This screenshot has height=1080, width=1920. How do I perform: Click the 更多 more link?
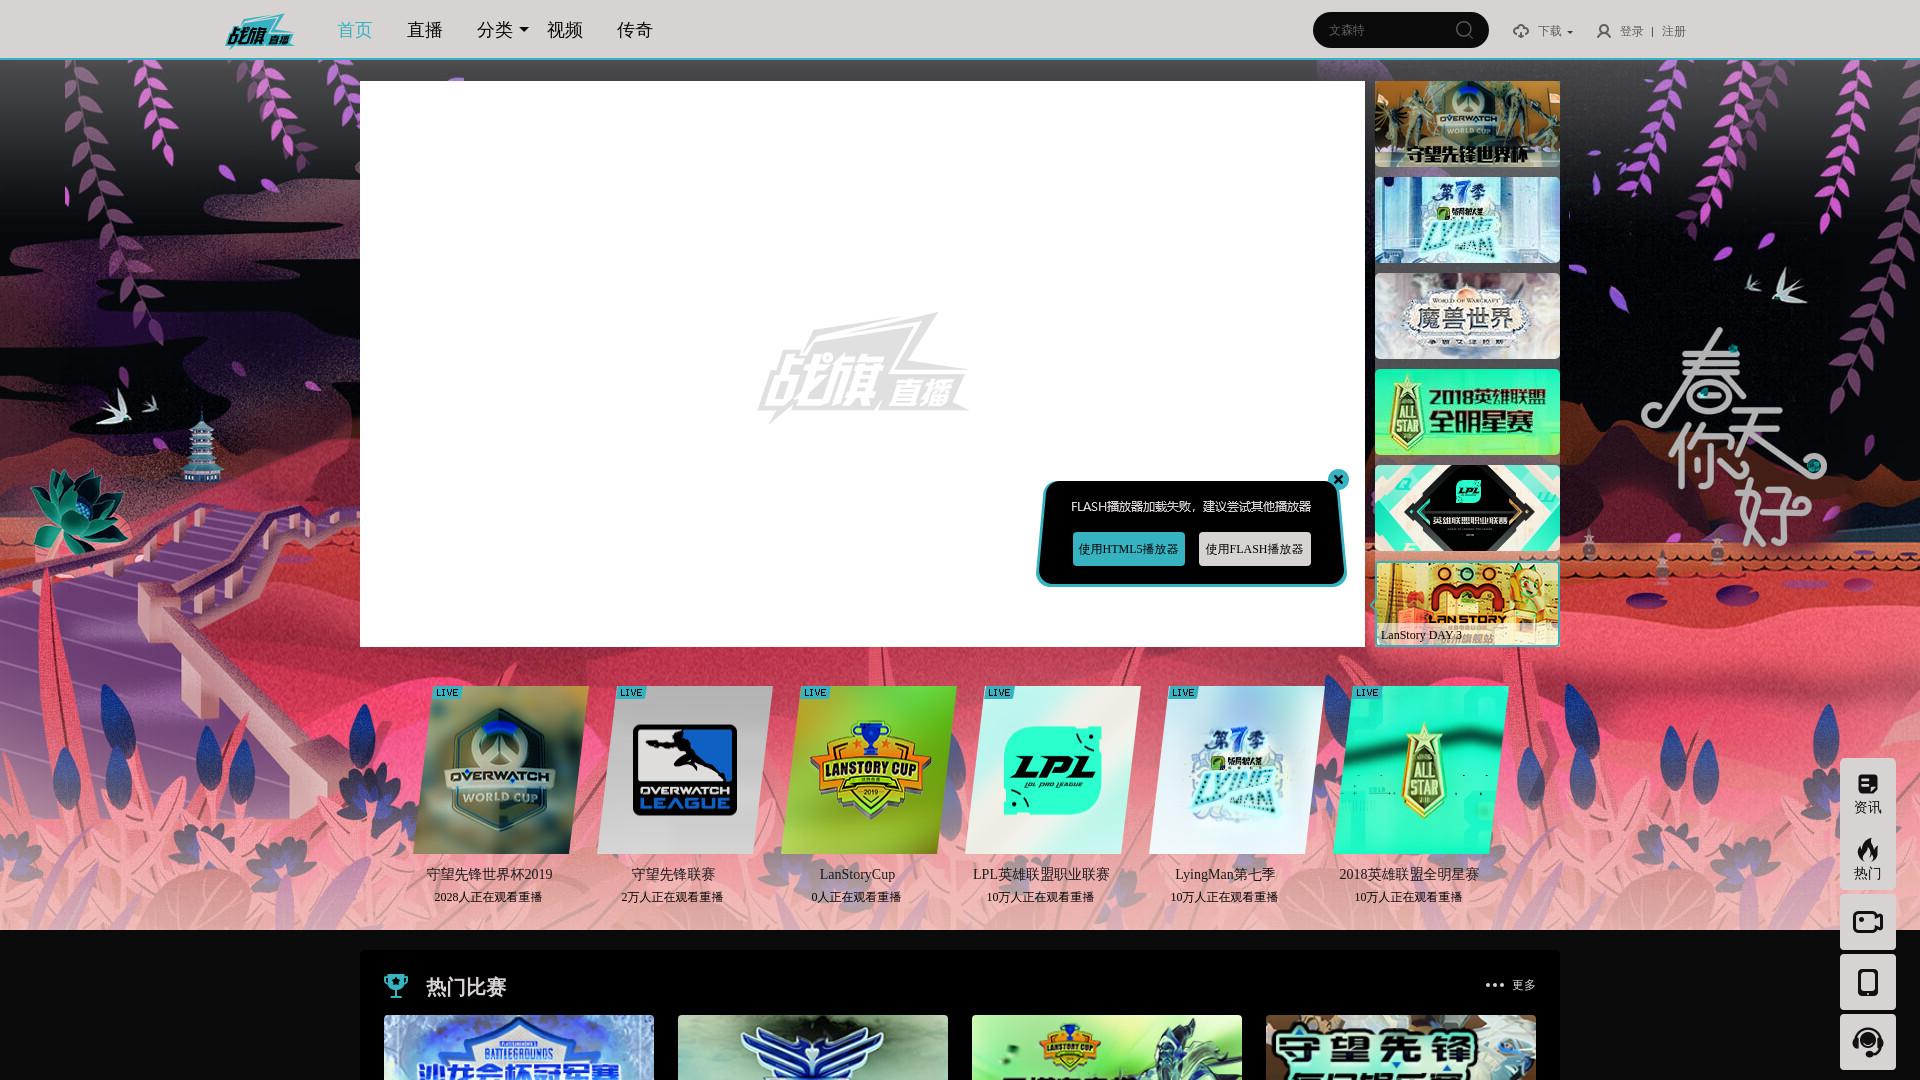point(1524,985)
